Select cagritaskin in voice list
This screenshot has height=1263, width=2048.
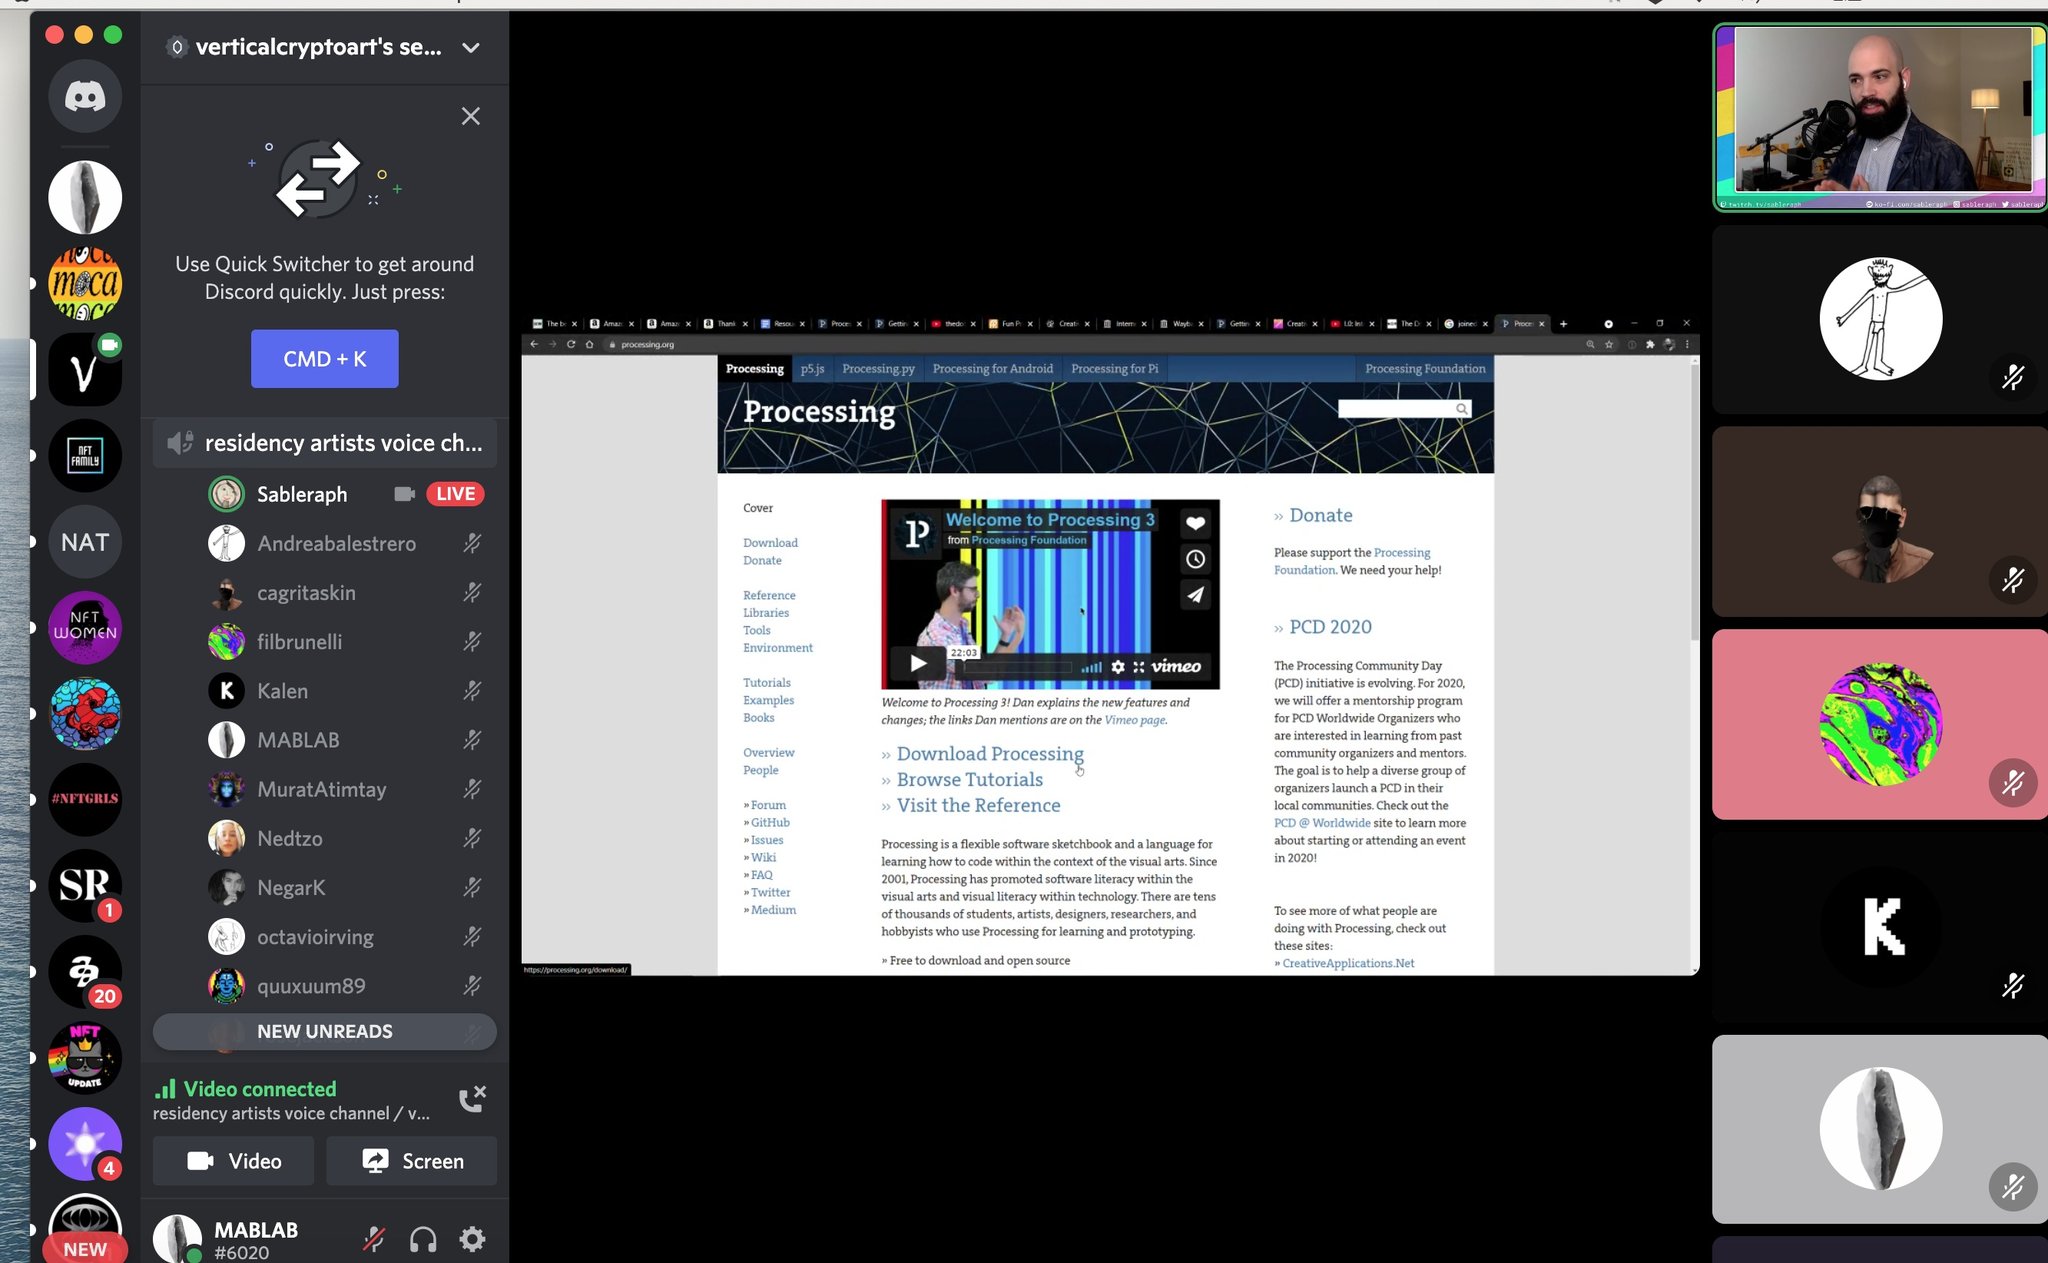[306, 593]
